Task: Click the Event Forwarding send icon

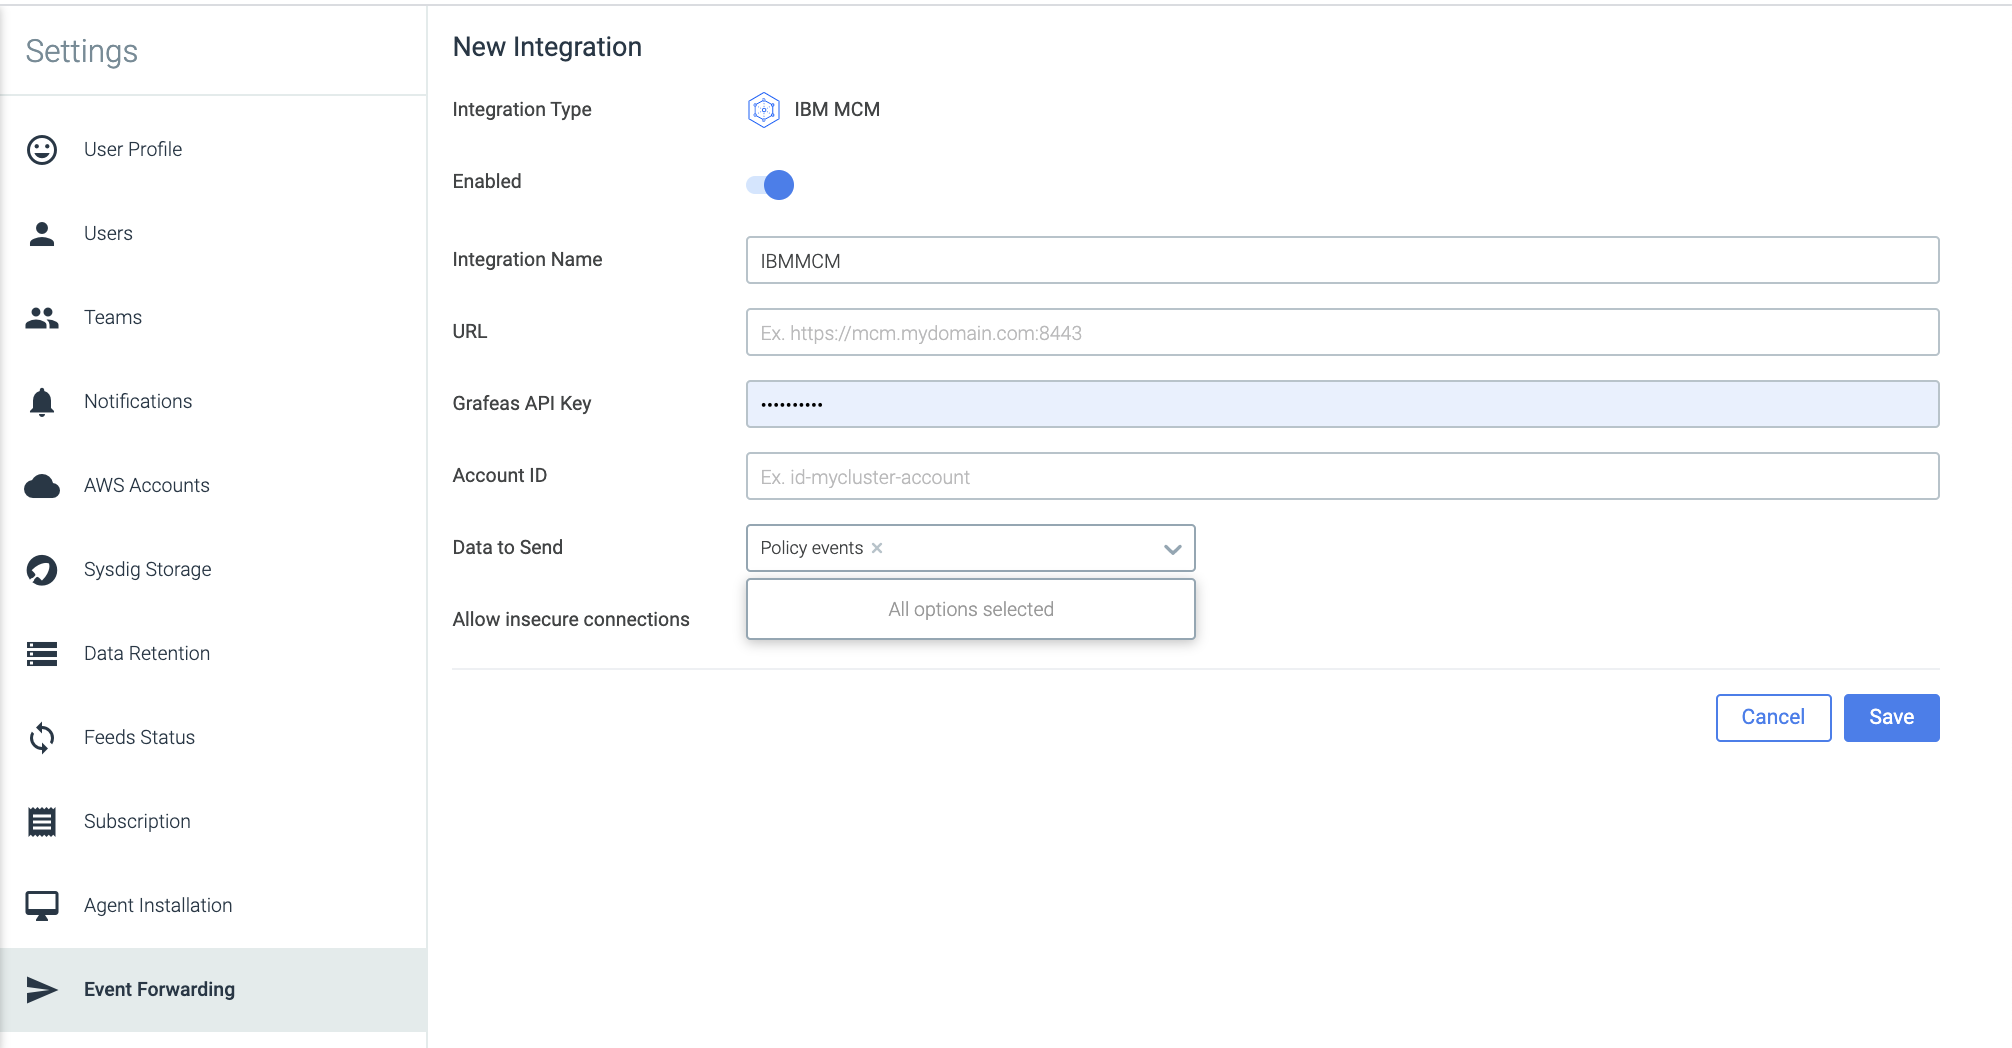Action: 42,990
